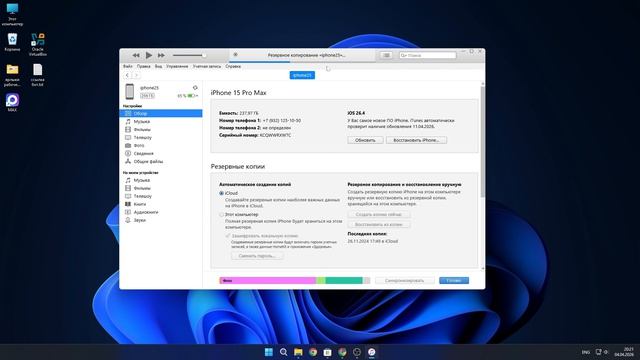This screenshot has width=640, height=360.
Task: Click the teal segment of the storage bar
Action: pyautogui.click(x=344, y=280)
